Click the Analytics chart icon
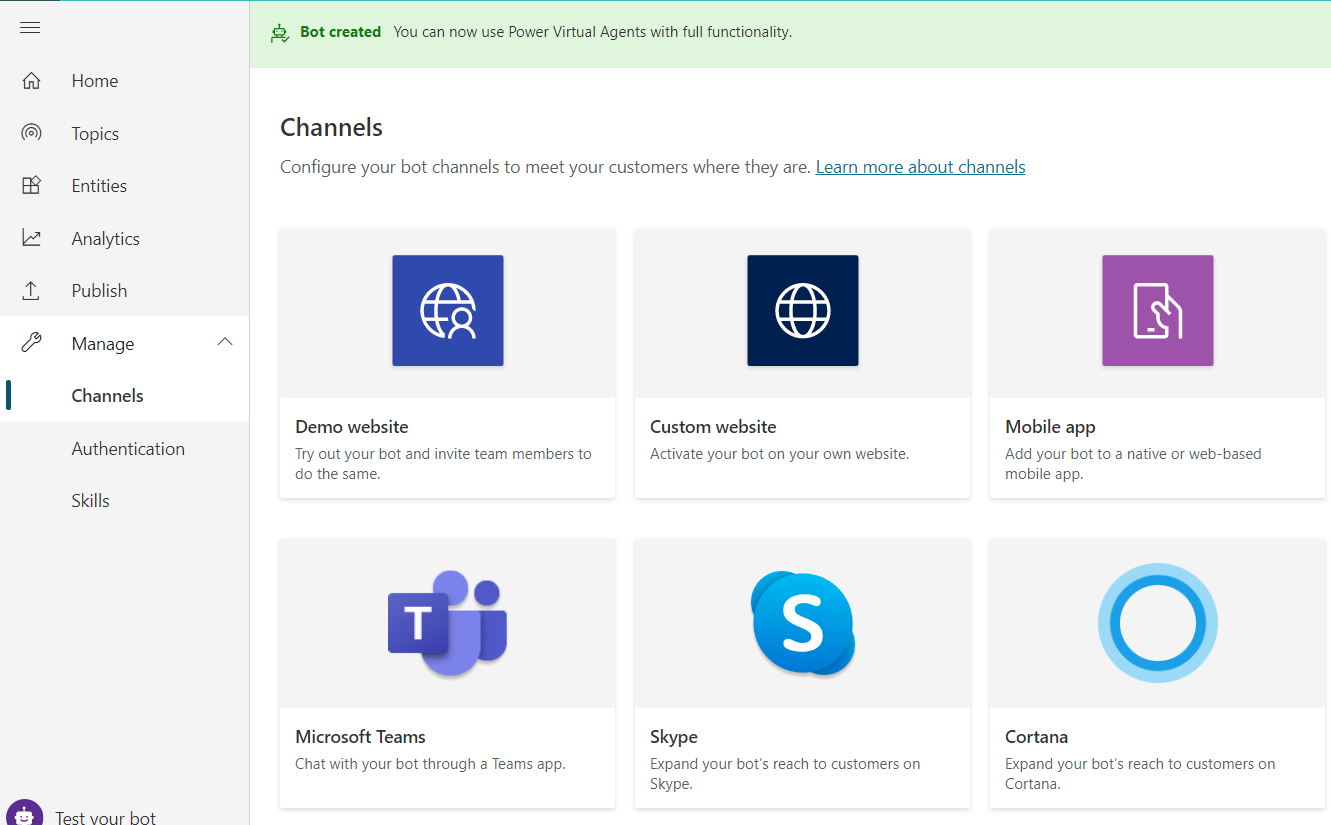 (31, 238)
